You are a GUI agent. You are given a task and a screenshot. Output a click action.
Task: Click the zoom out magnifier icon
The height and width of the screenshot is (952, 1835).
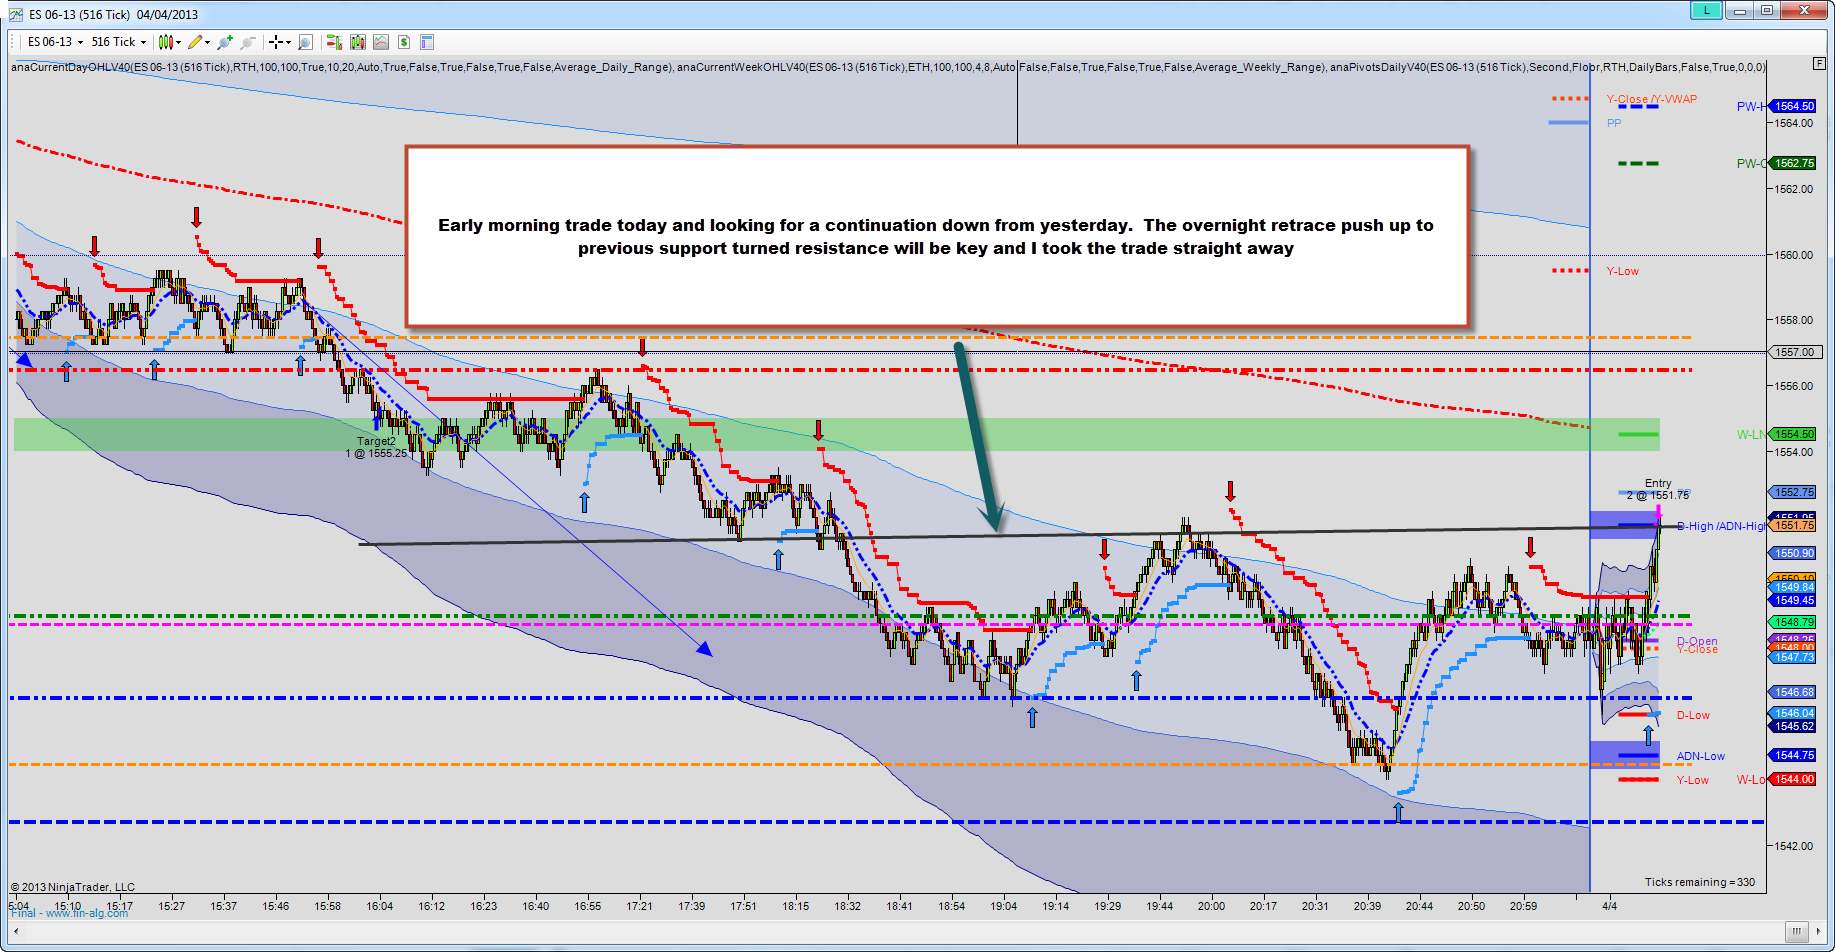point(248,42)
